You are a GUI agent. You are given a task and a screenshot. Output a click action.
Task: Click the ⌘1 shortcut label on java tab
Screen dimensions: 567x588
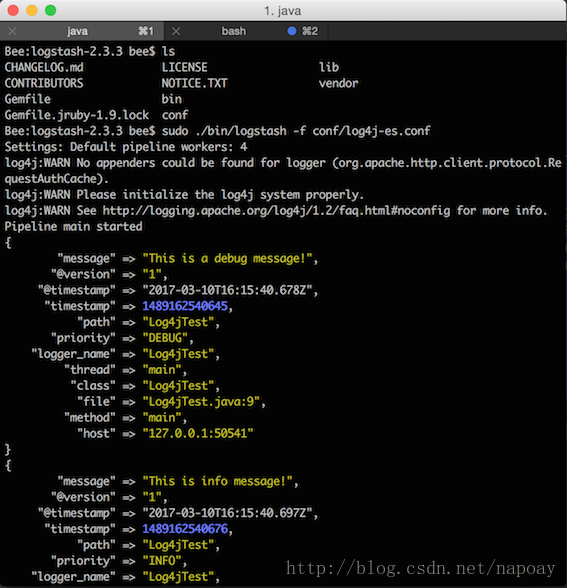146,31
